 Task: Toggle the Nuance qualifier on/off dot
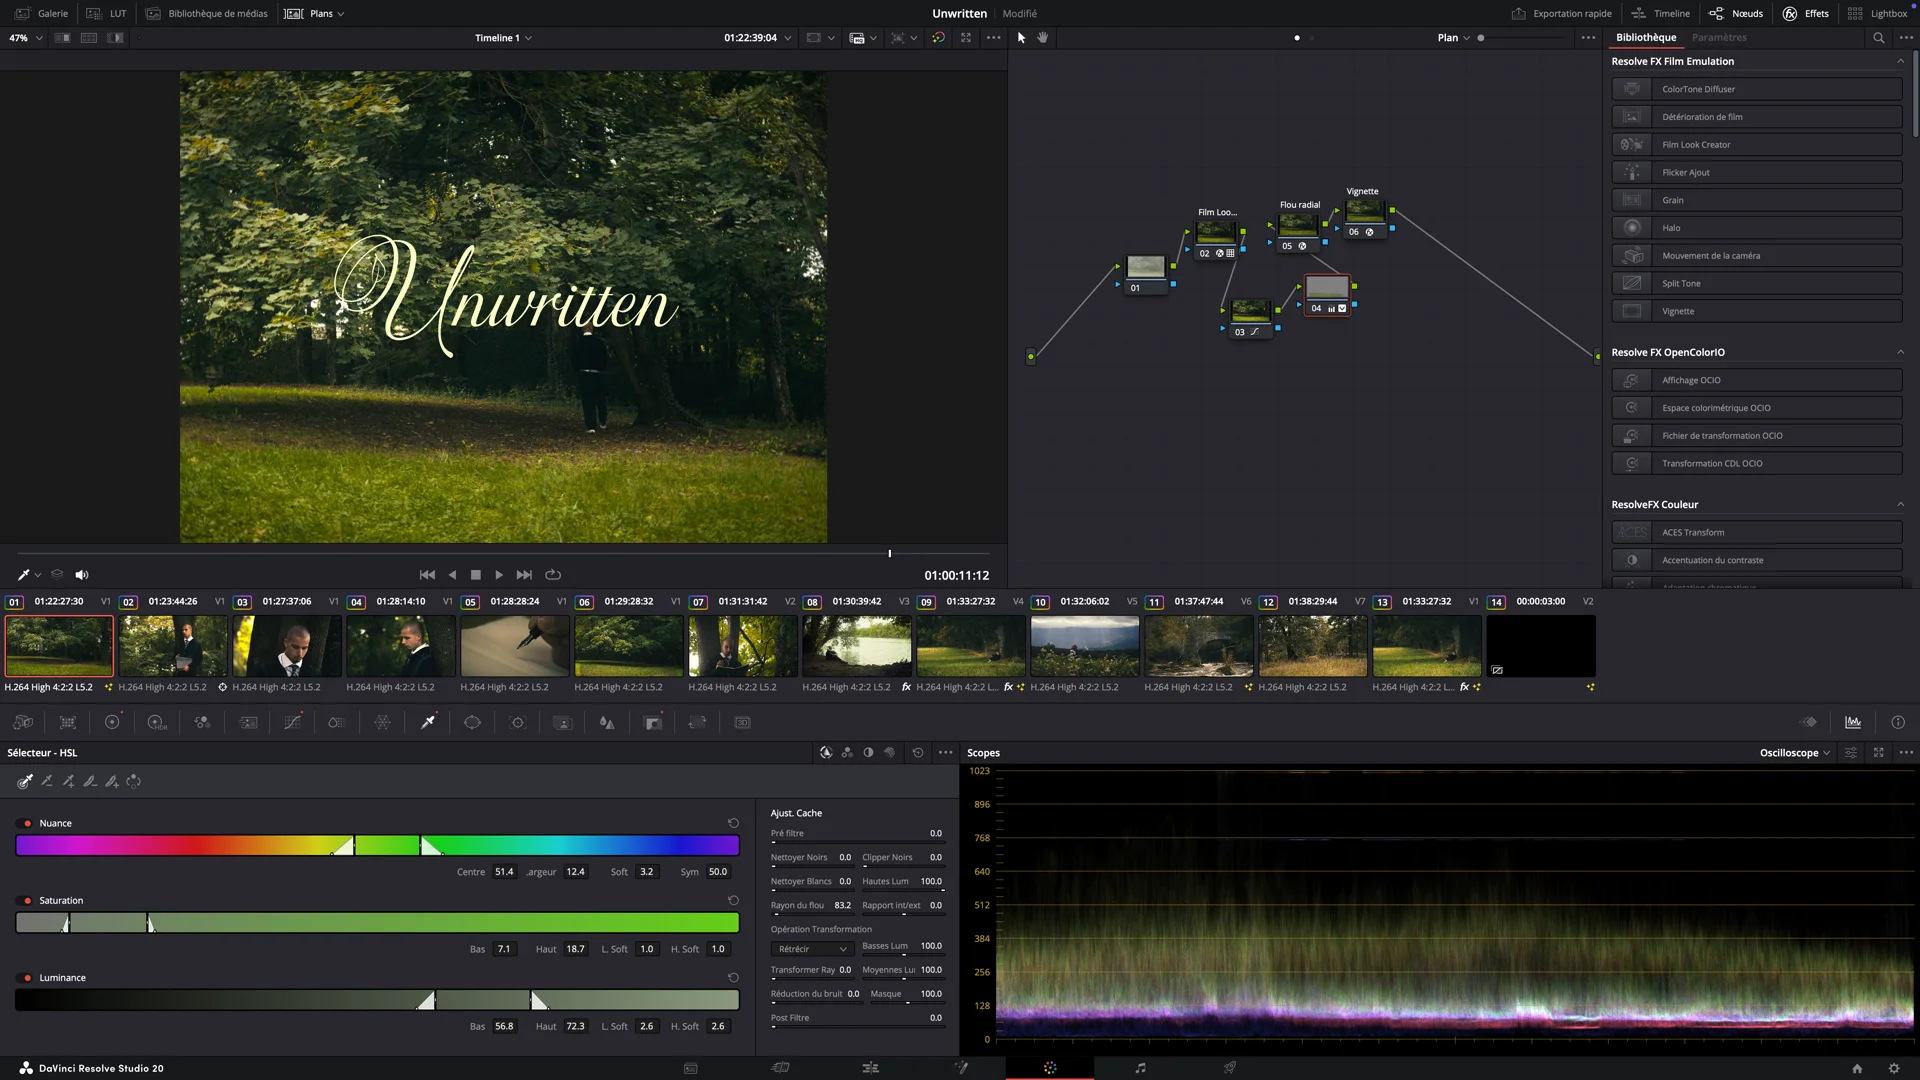[x=27, y=824]
